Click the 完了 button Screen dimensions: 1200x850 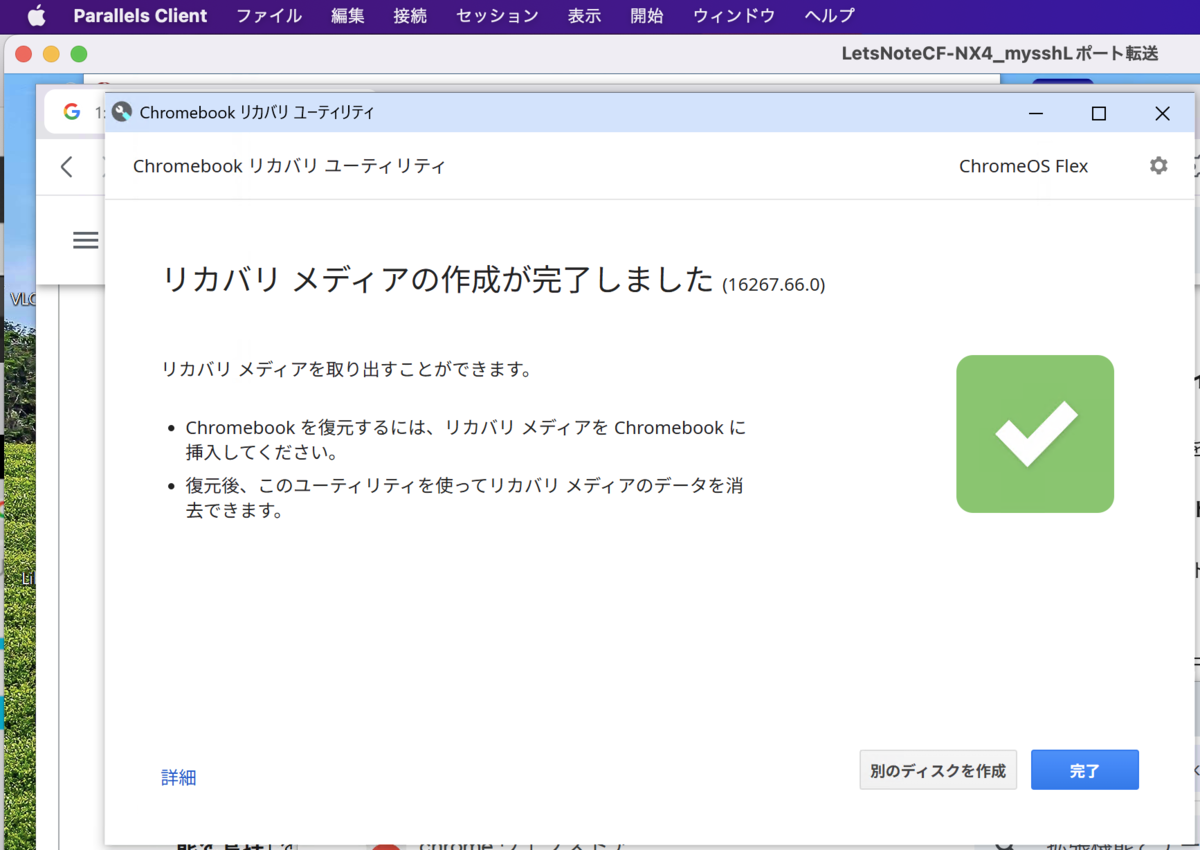[x=1085, y=770]
